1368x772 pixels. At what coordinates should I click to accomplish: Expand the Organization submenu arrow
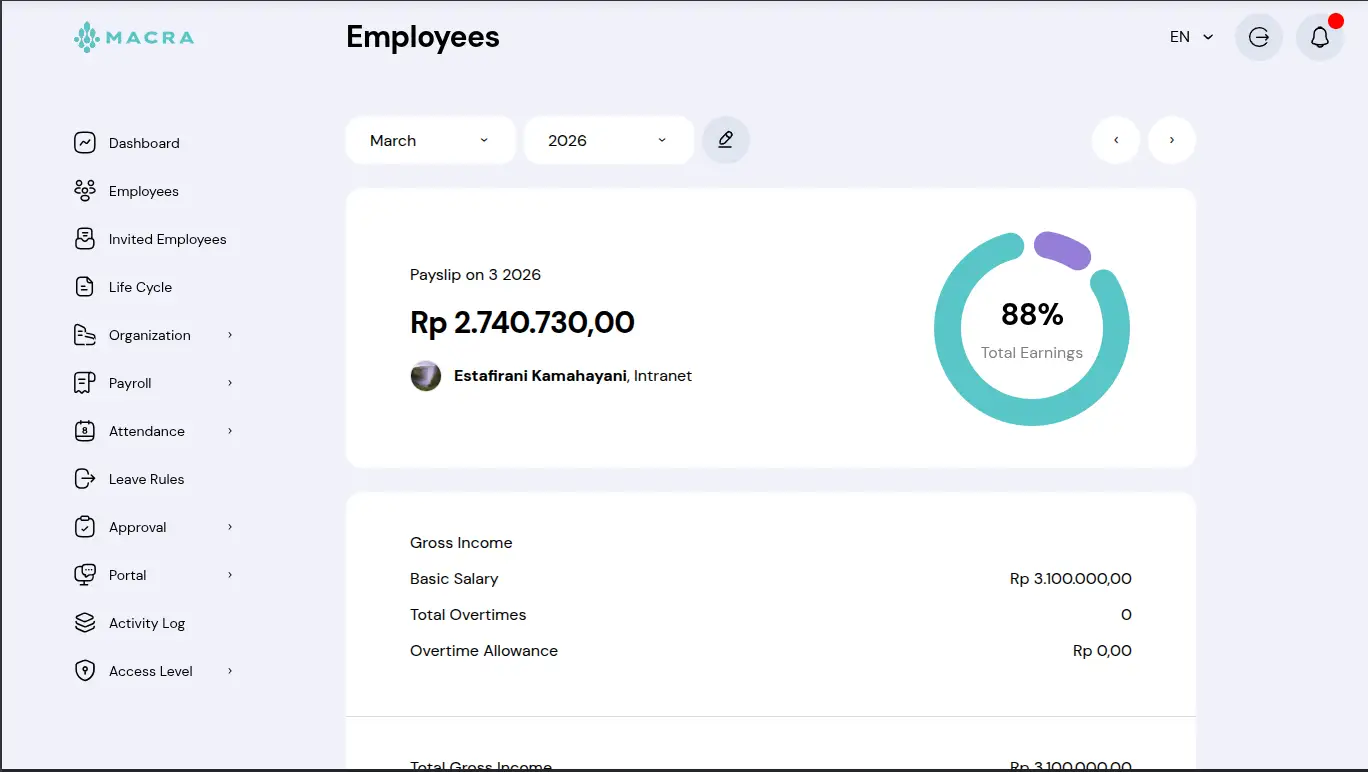point(230,335)
